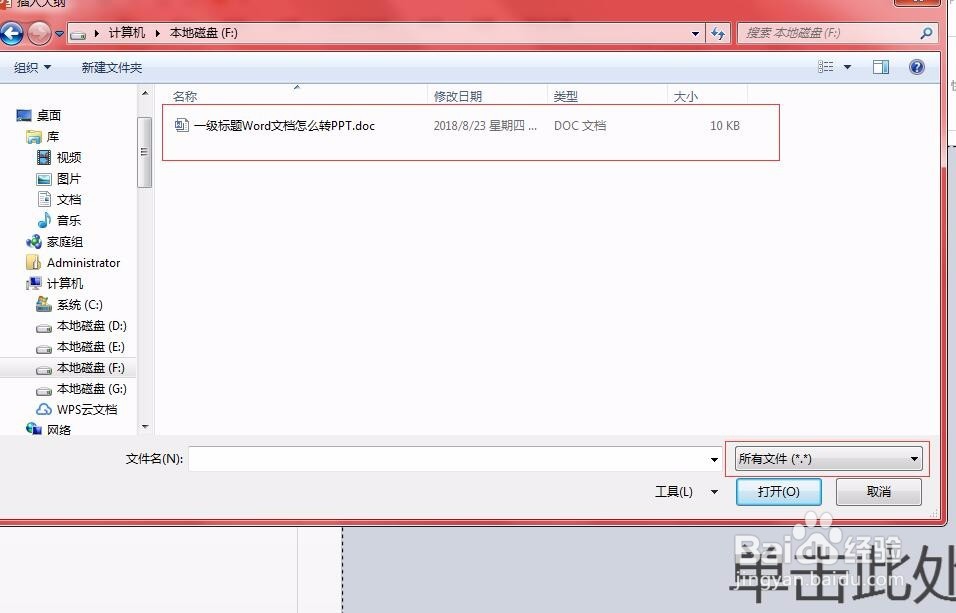The width and height of the screenshot is (956, 613).
Task: Open help with the question mark icon
Action: [916, 67]
